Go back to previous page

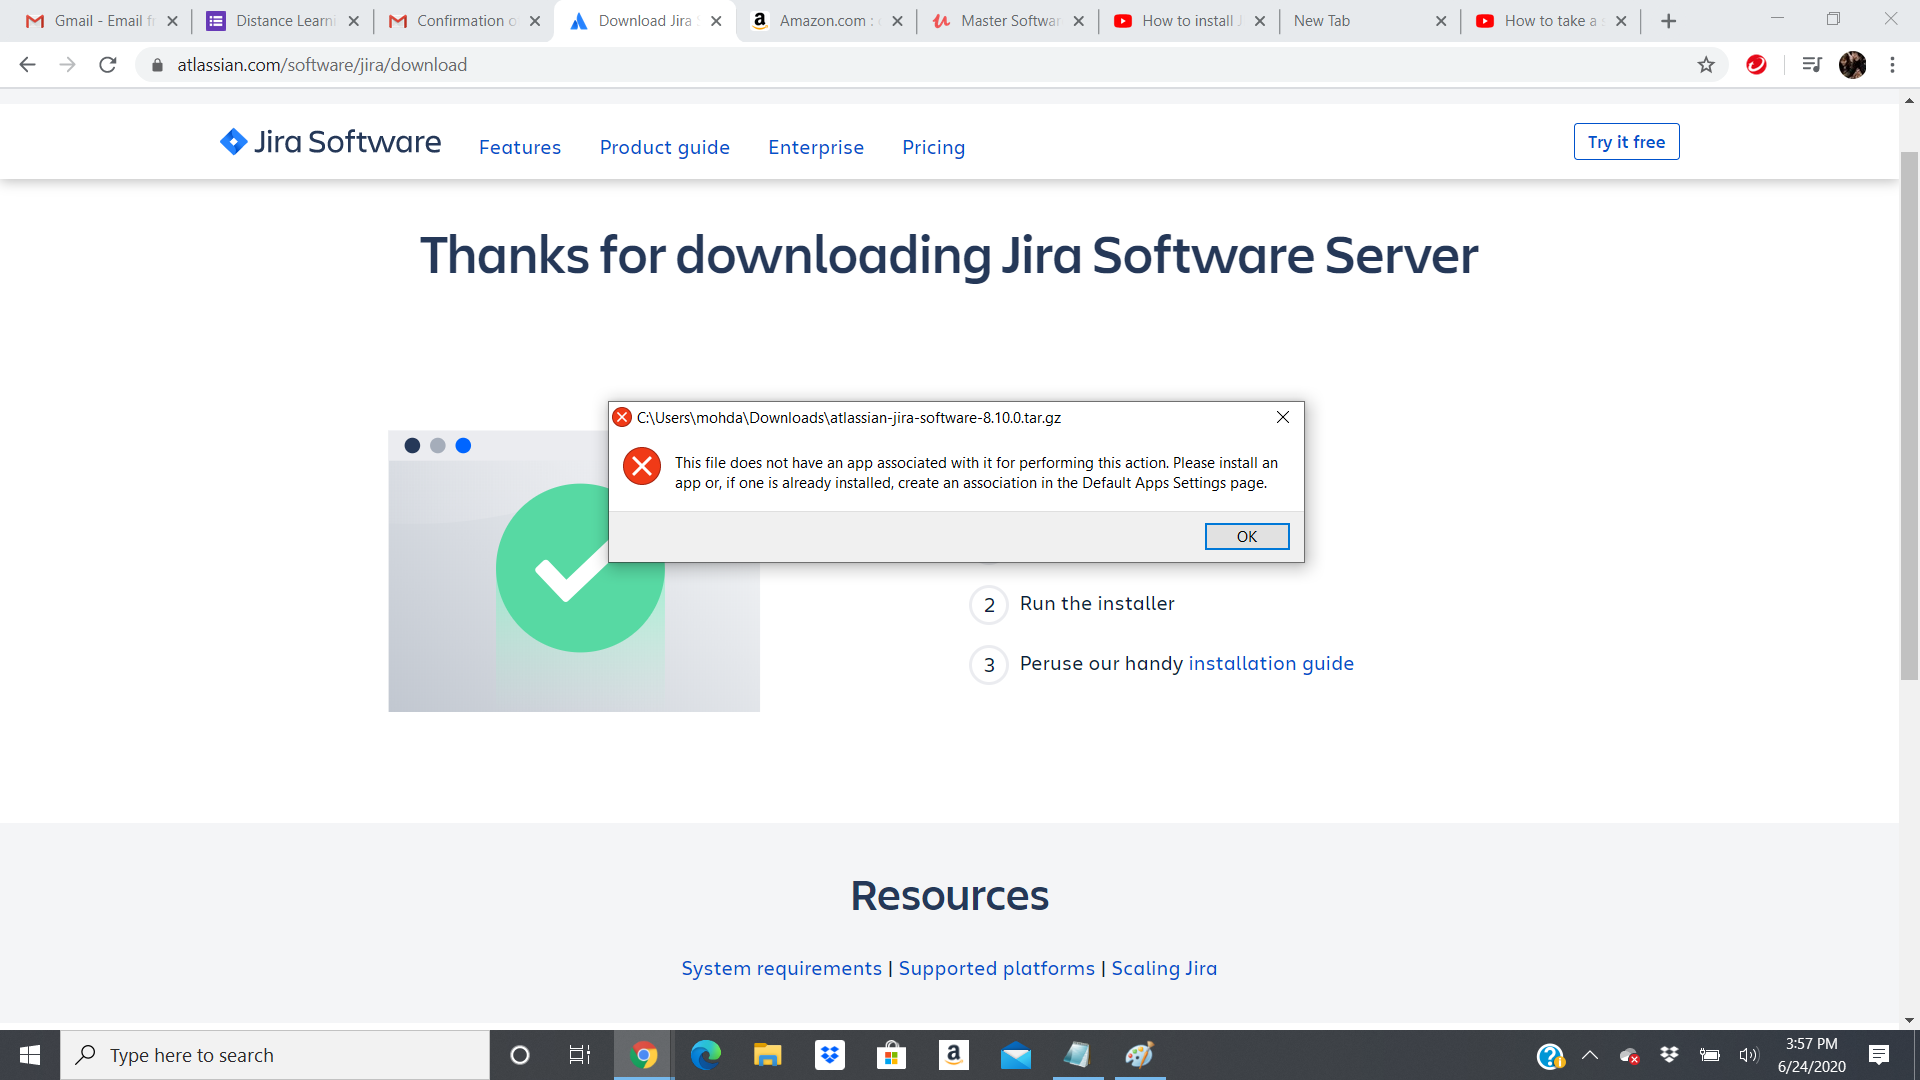pyautogui.click(x=27, y=65)
